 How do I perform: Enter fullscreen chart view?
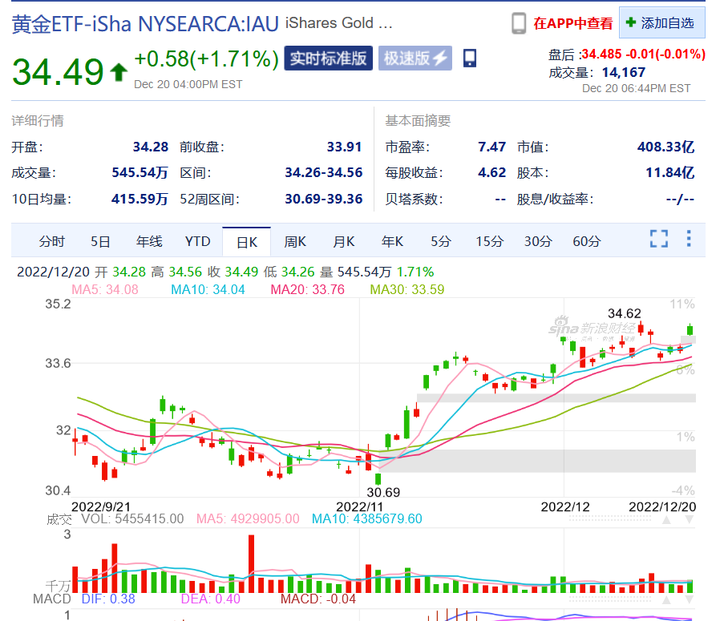pos(659,239)
